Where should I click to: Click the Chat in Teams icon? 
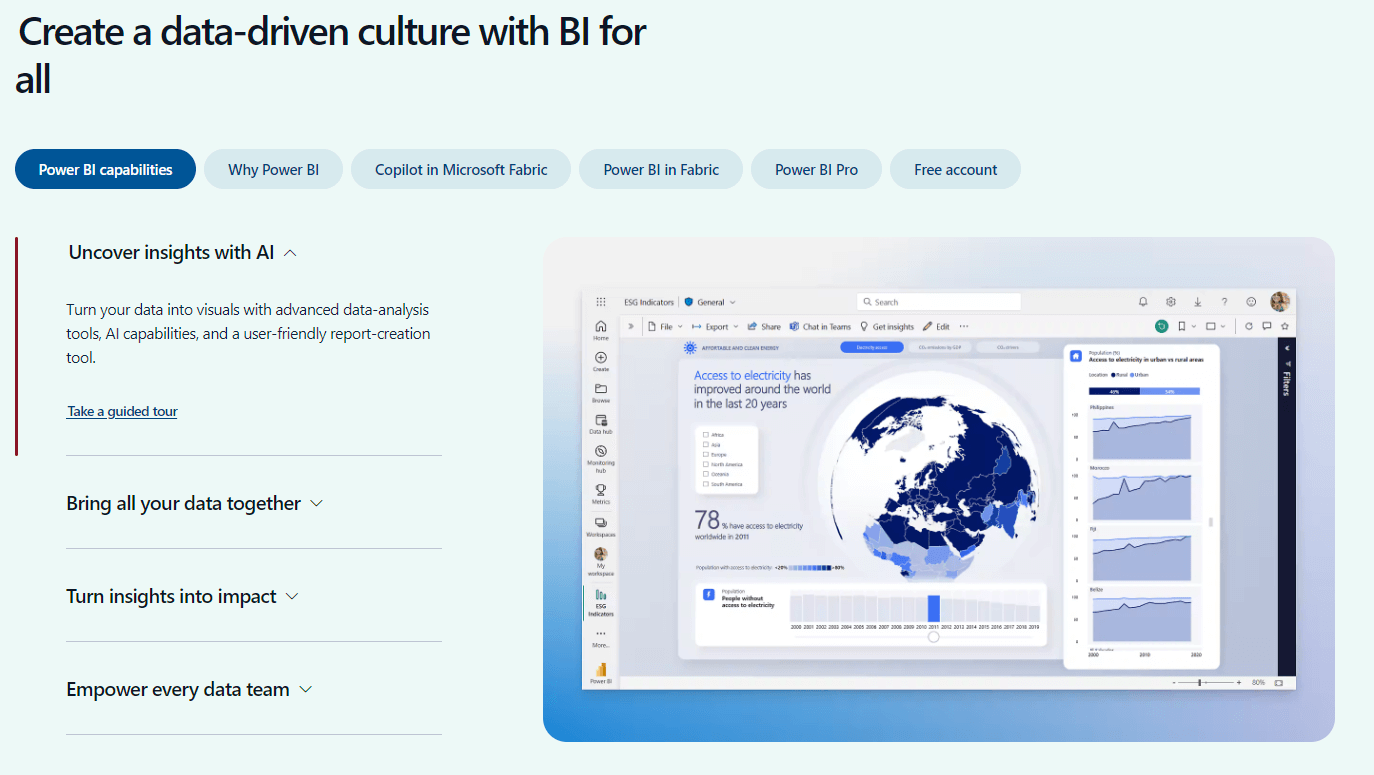tap(820, 326)
